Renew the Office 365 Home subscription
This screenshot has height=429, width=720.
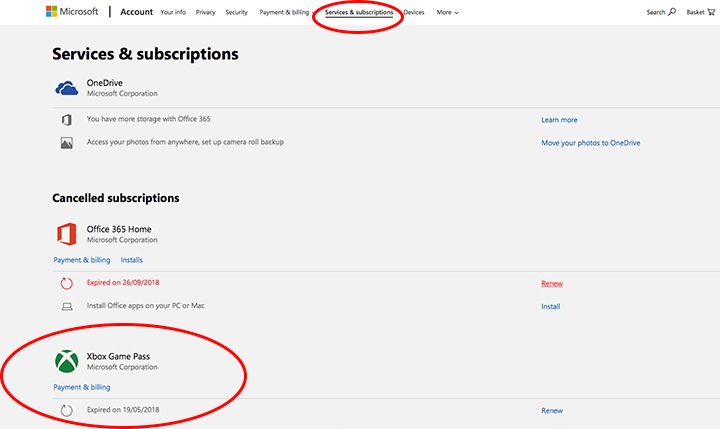tap(552, 283)
